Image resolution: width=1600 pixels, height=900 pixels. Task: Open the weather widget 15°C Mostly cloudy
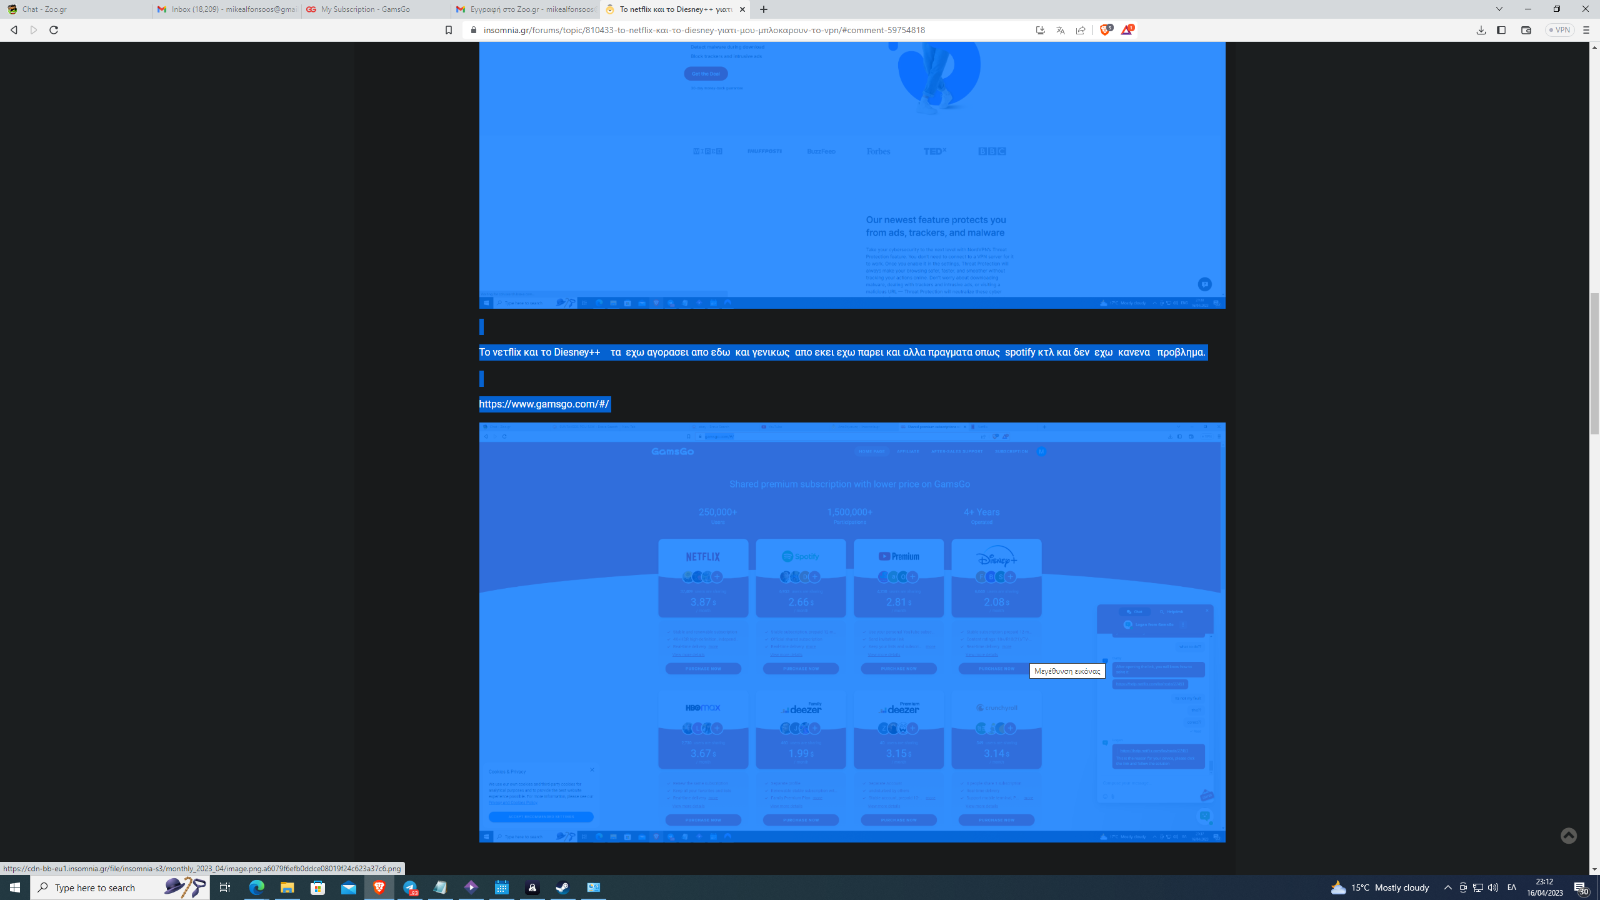coord(1380,887)
